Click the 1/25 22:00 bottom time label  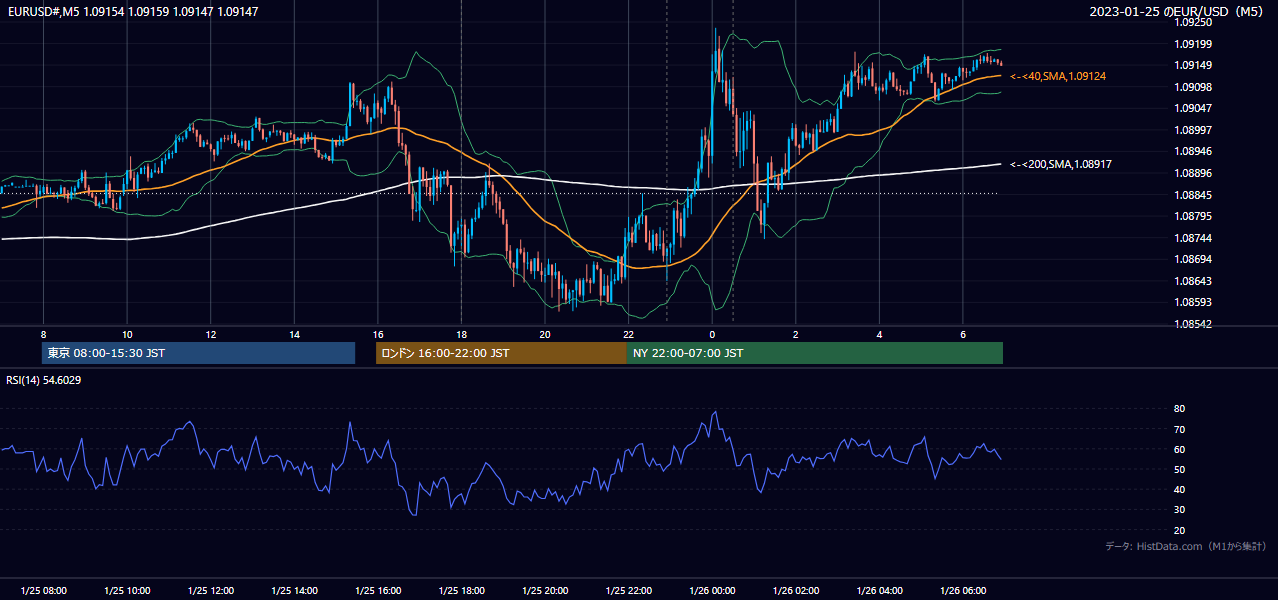click(629, 591)
